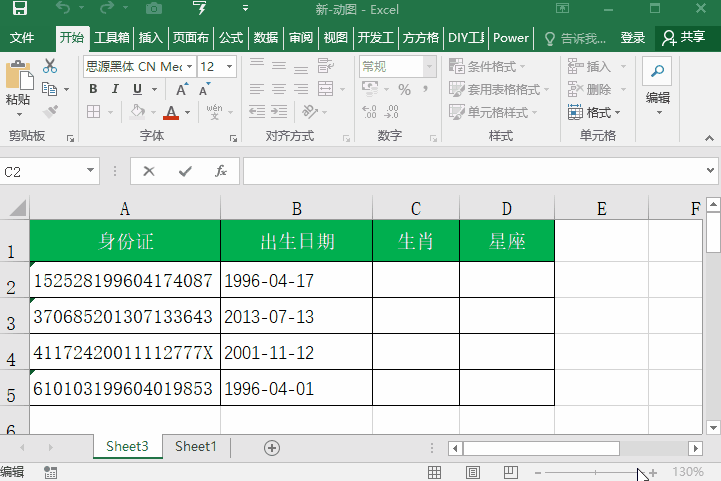Apply the comma thousands separator style
The height and width of the screenshot is (481, 721).
pyautogui.click(x=425, y=89)
